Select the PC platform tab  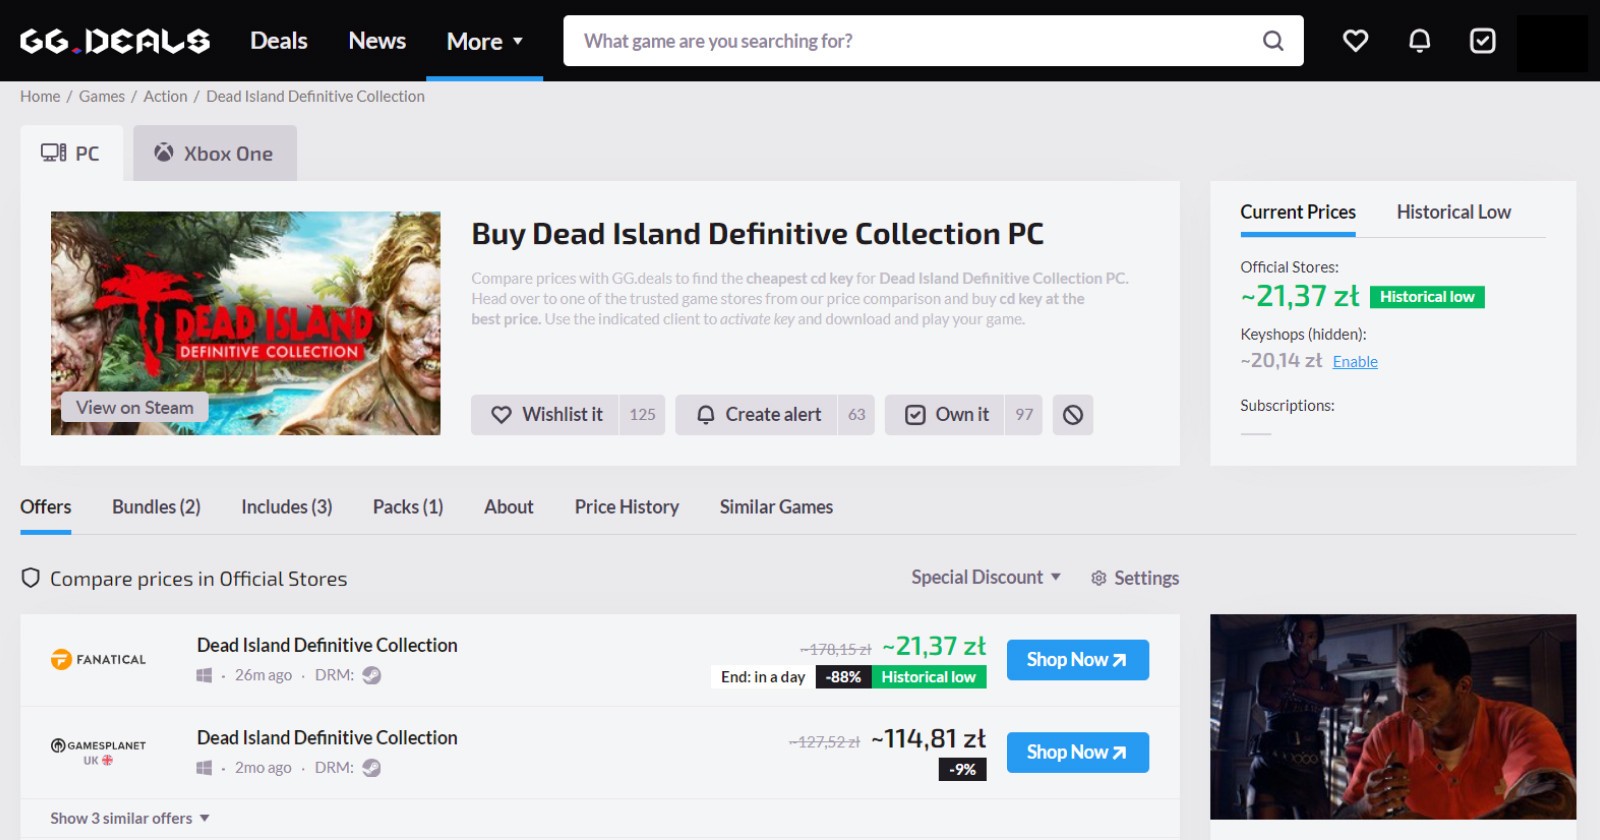point(71,153)
